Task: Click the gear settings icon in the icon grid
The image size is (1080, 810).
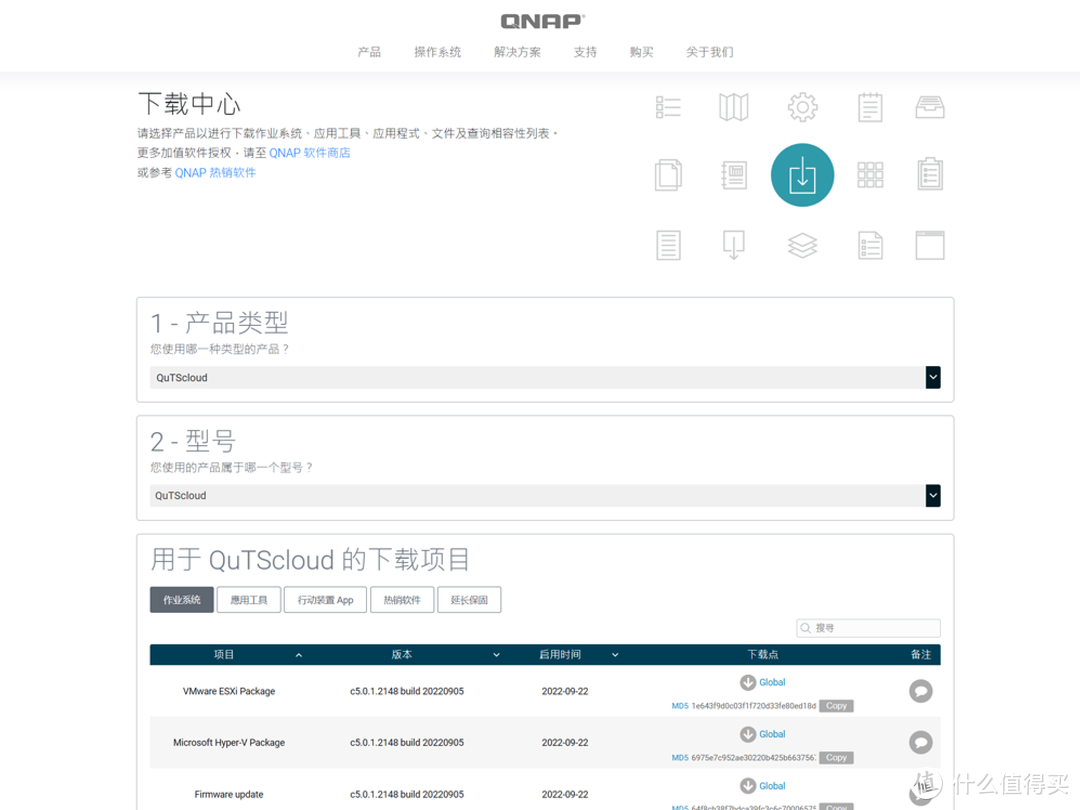Action: pyautogui.click(x=802, y=107)
